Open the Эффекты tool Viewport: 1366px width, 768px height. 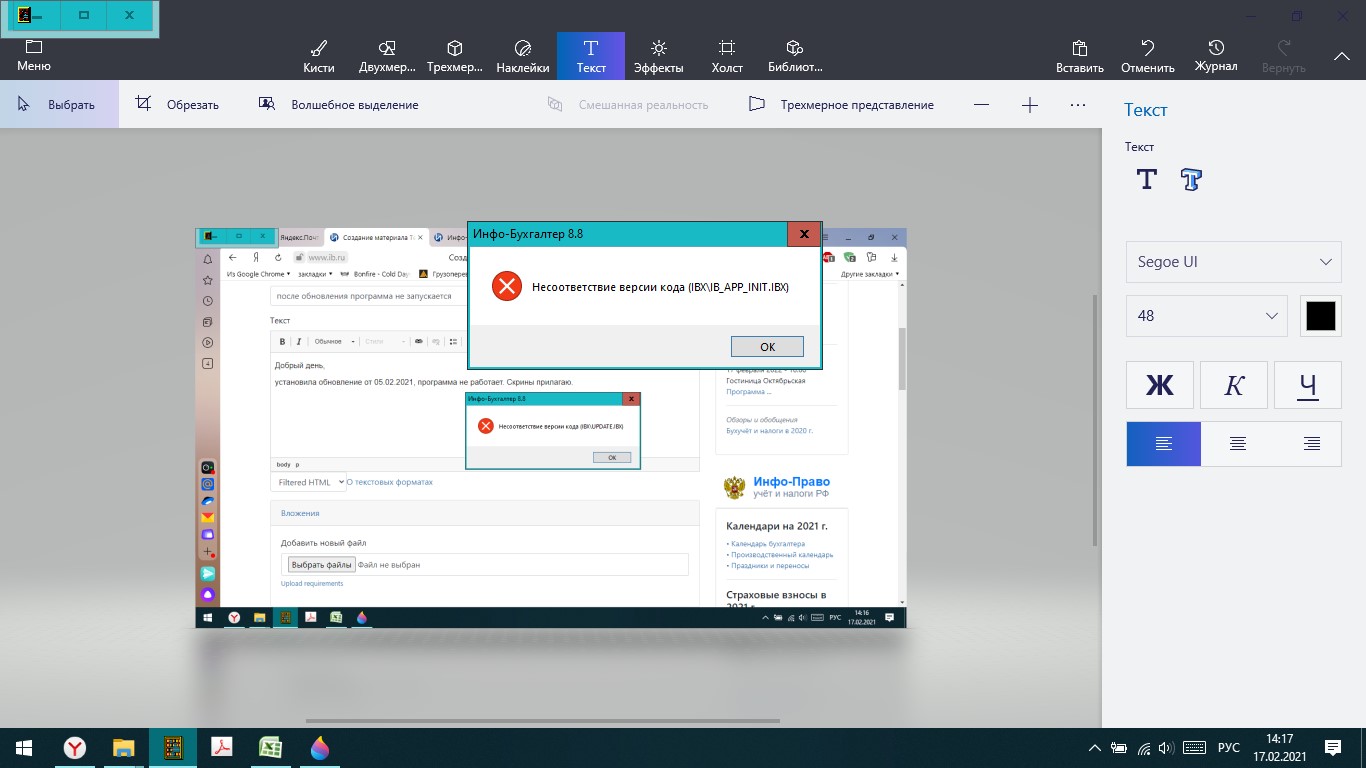659,57
